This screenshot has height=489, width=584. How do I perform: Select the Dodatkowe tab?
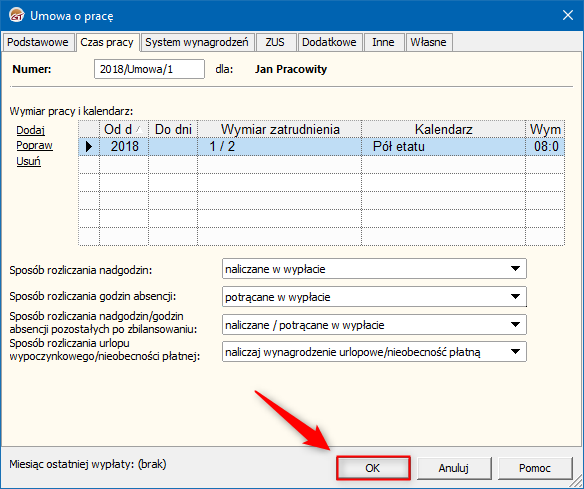[329, 42]
